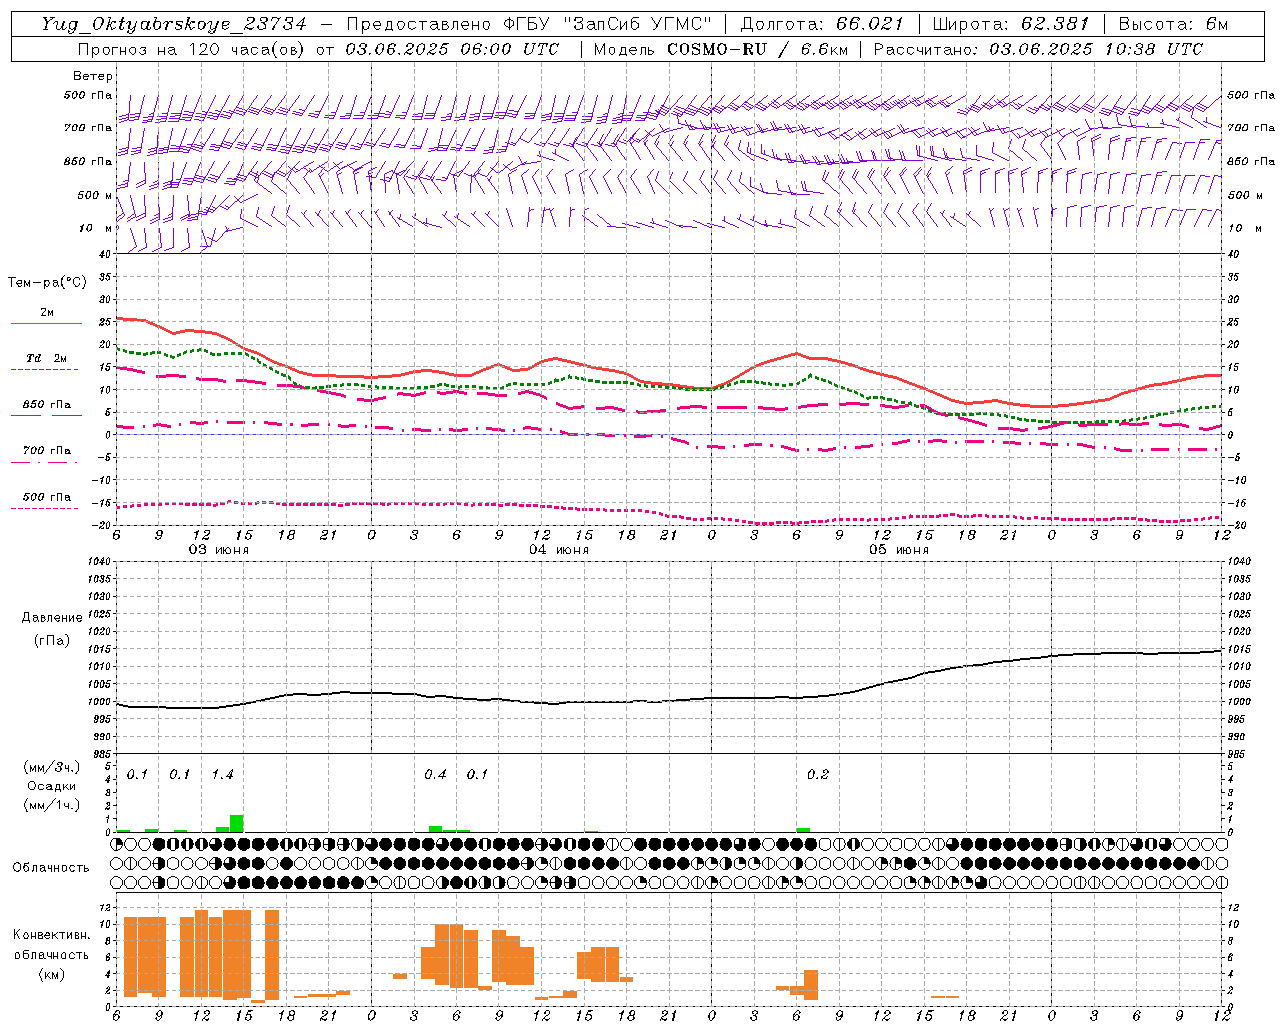1280x1024 pixels.
Task: Select the 500 гПа entry in temperature legend
Action: point(47,497)
